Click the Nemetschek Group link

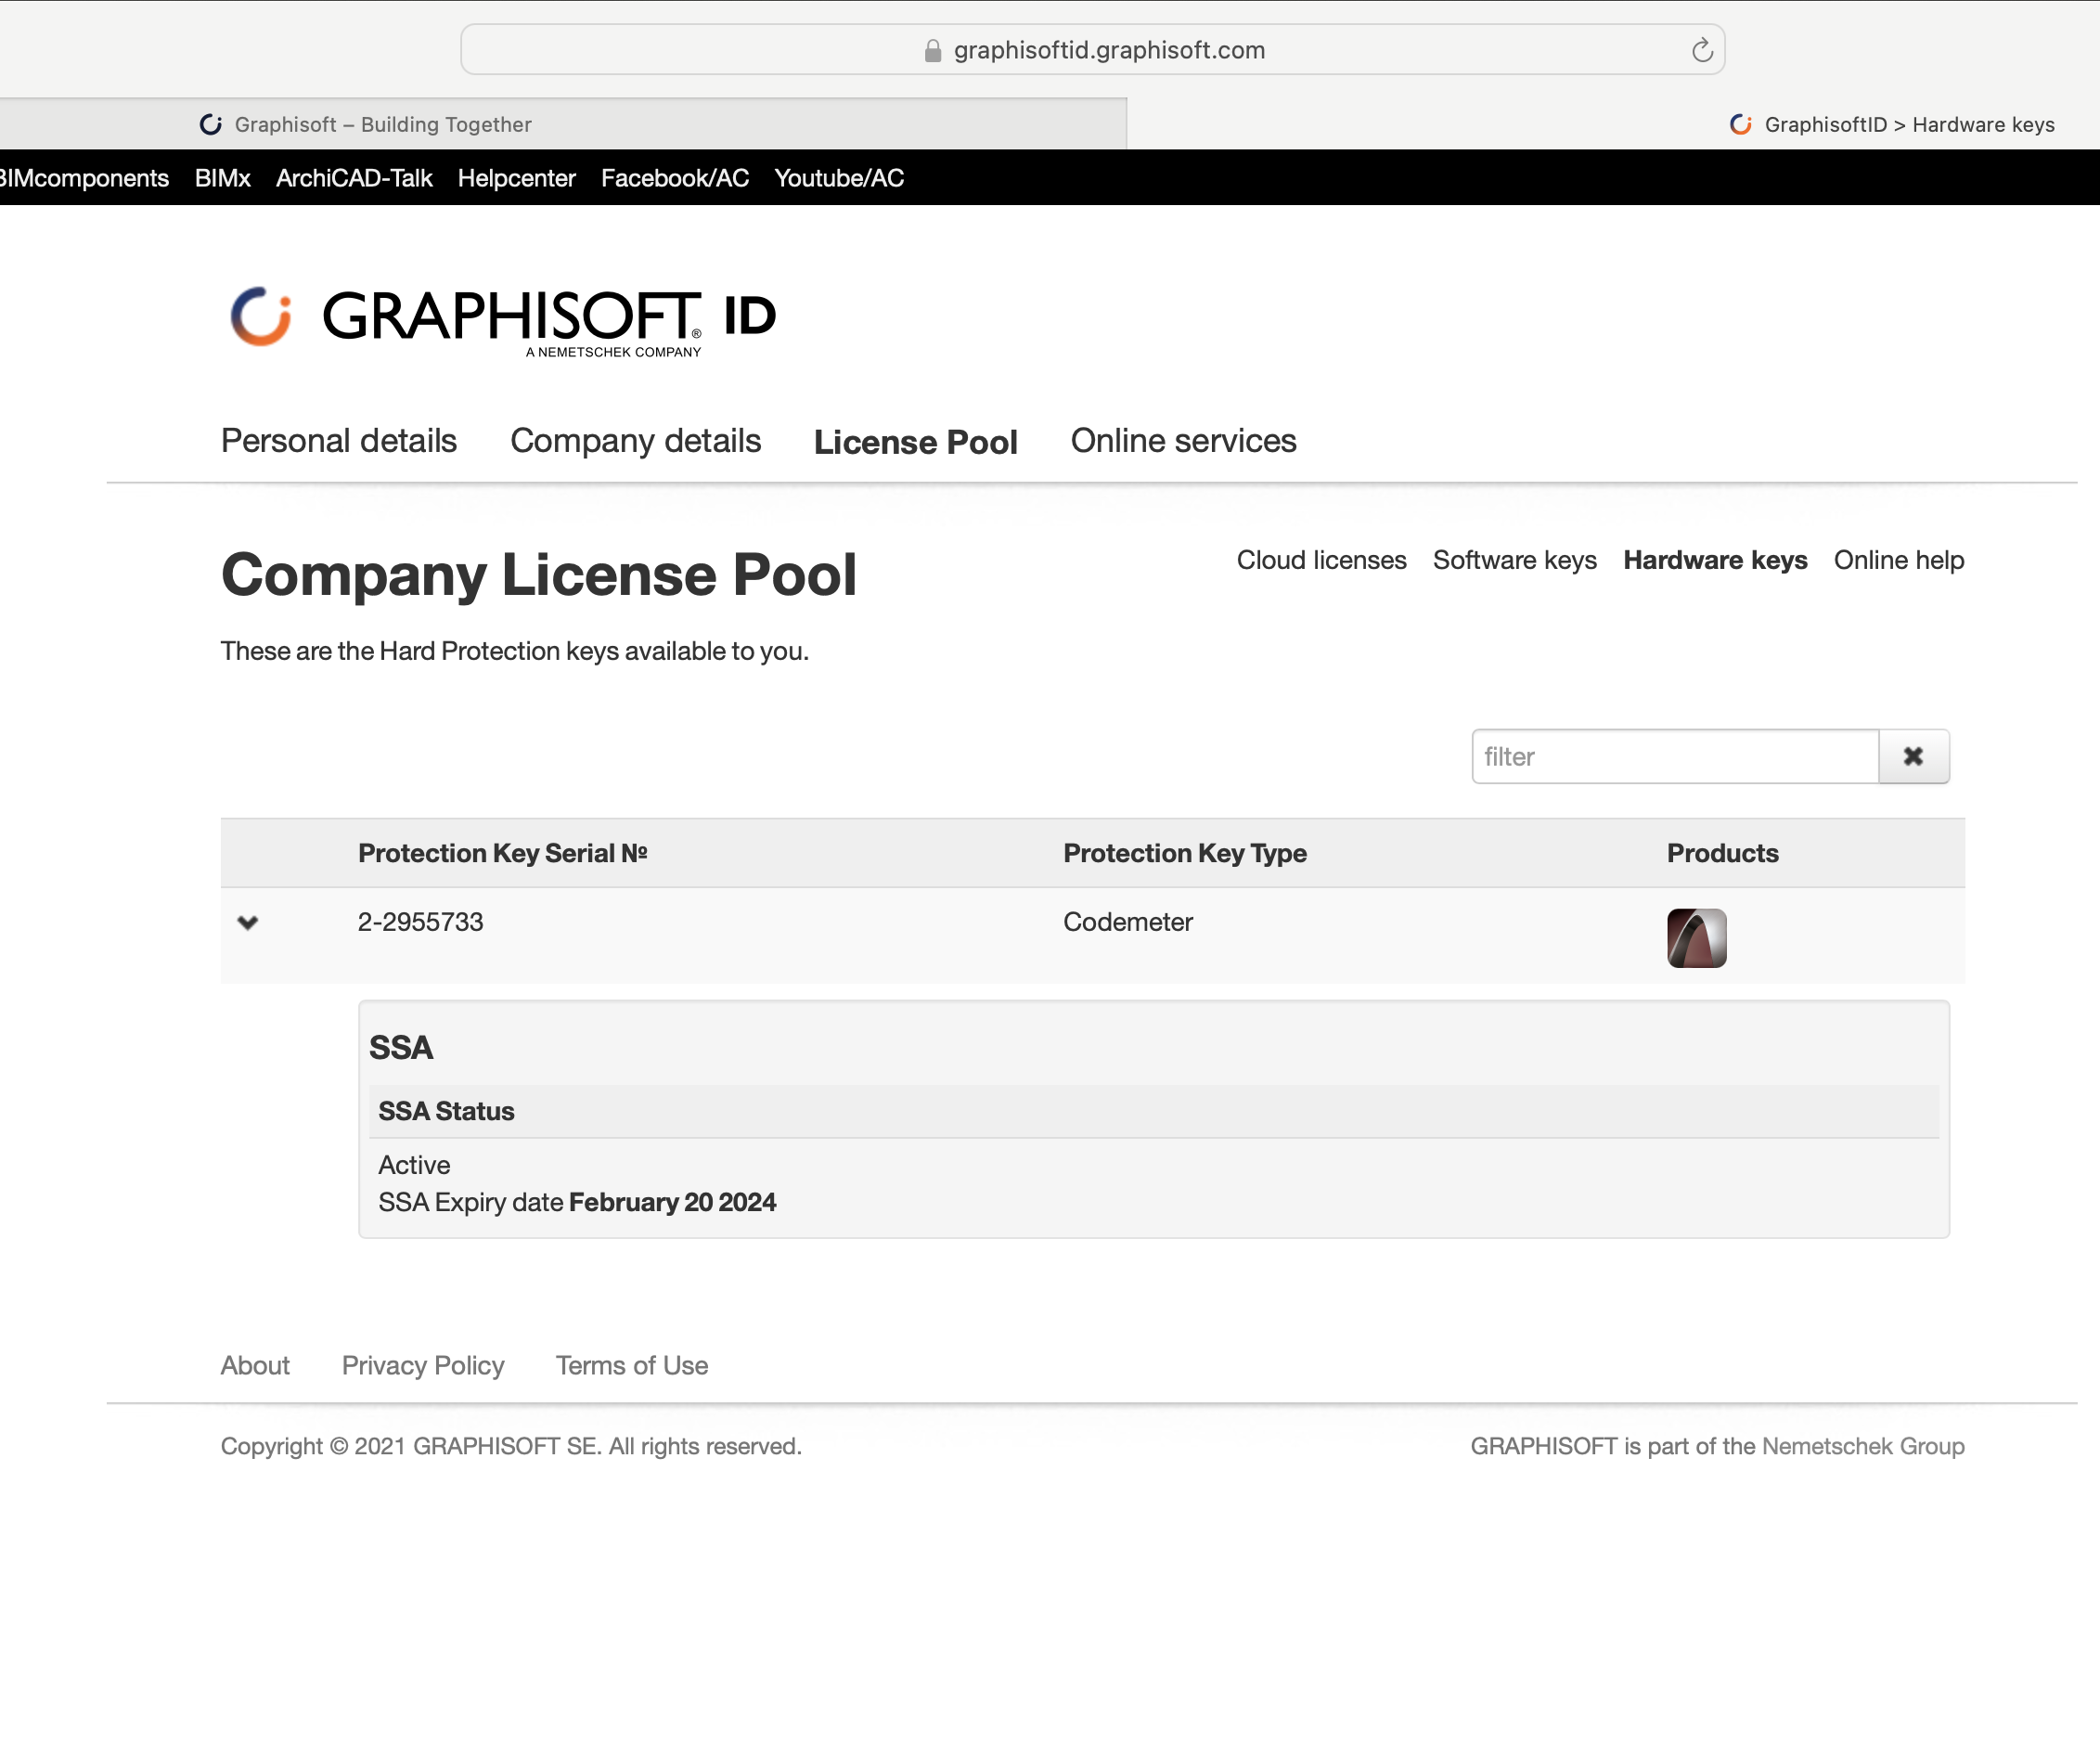(x=1862, y=1446)
